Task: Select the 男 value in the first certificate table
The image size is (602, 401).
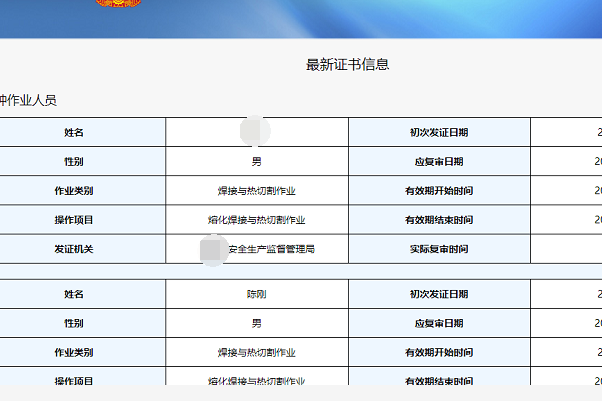Action: (256, 162)
